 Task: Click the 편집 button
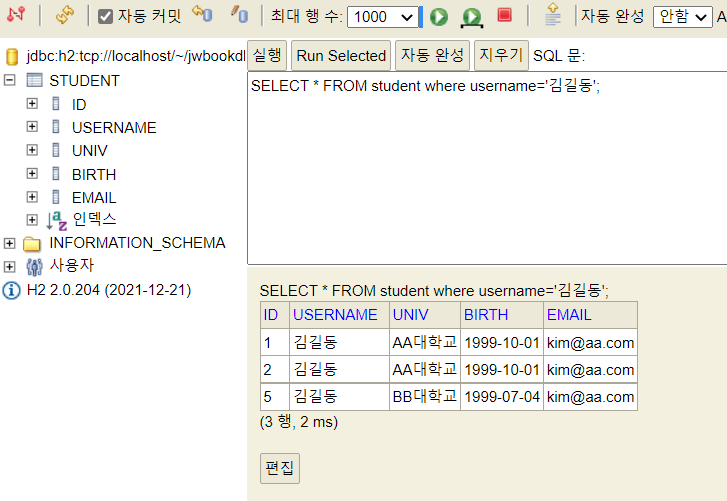pos(280,468)
